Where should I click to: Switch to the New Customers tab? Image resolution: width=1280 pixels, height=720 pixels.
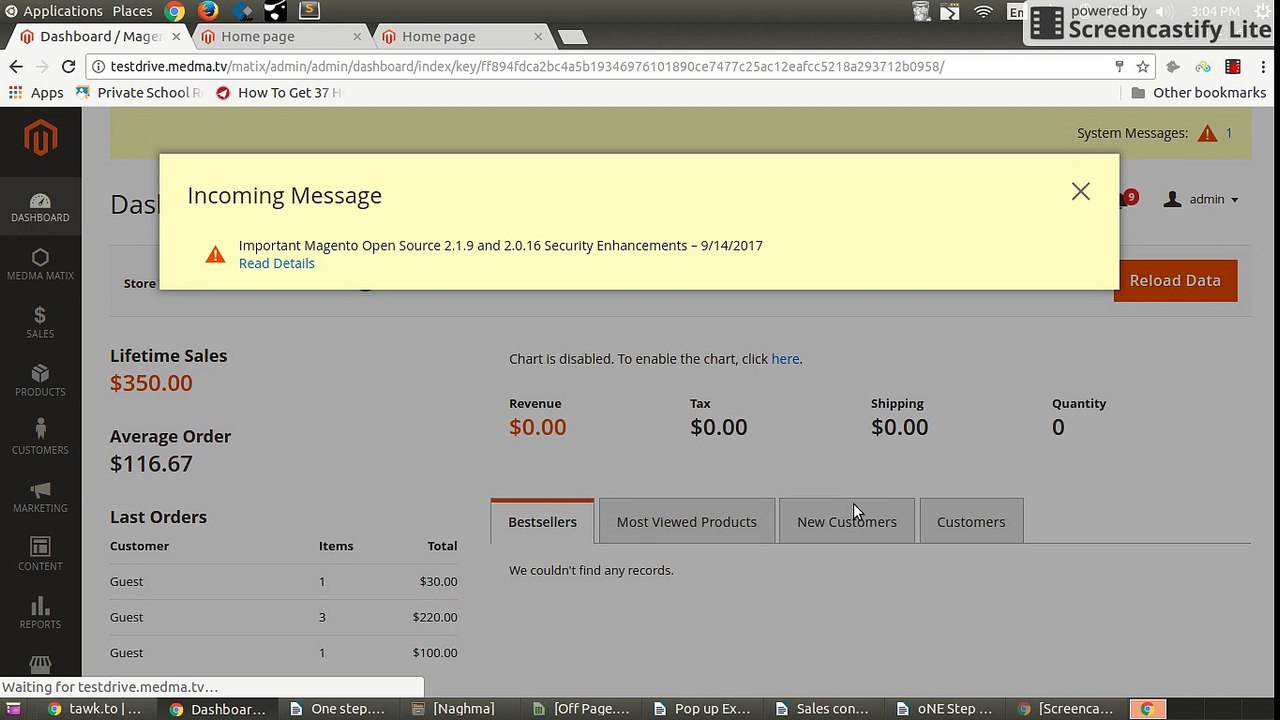coord(847,522)
